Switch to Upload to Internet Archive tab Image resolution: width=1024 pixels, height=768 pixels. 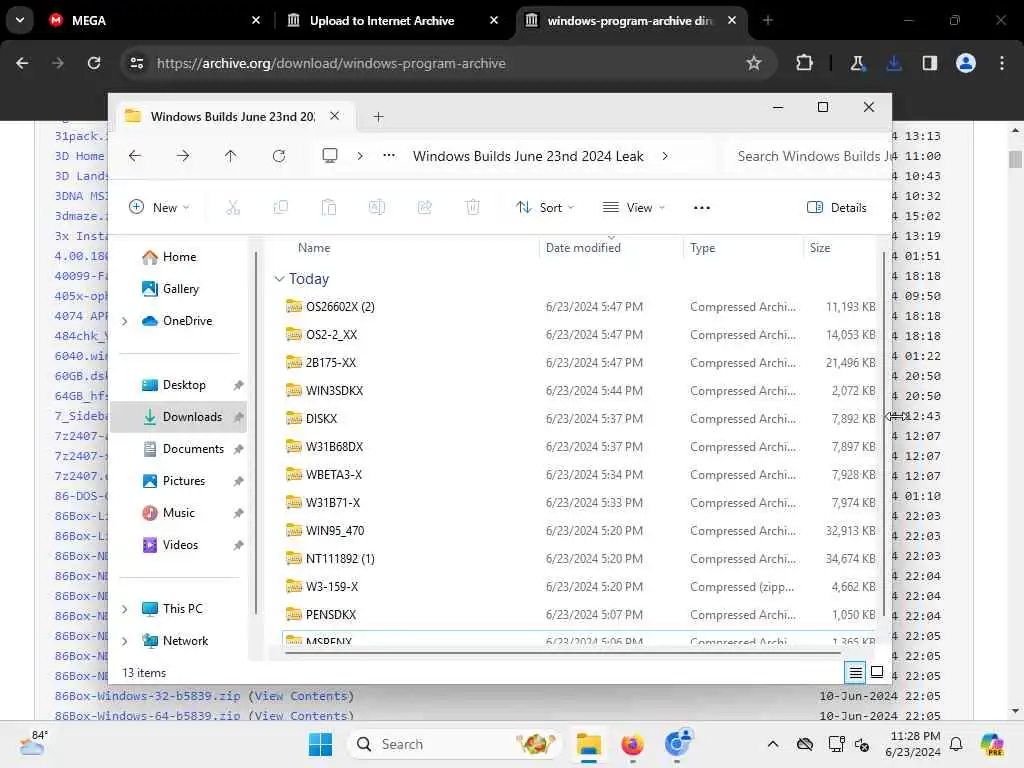click(x=392, y=20)
